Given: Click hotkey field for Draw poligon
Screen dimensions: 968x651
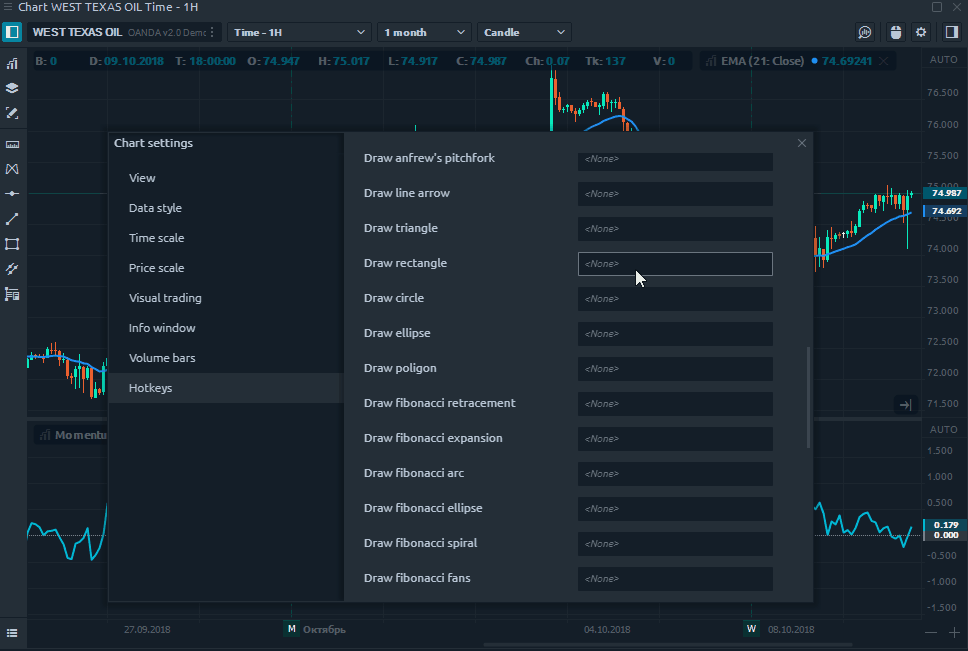Looking at the screenshot, I should click(x=675, y=369).
